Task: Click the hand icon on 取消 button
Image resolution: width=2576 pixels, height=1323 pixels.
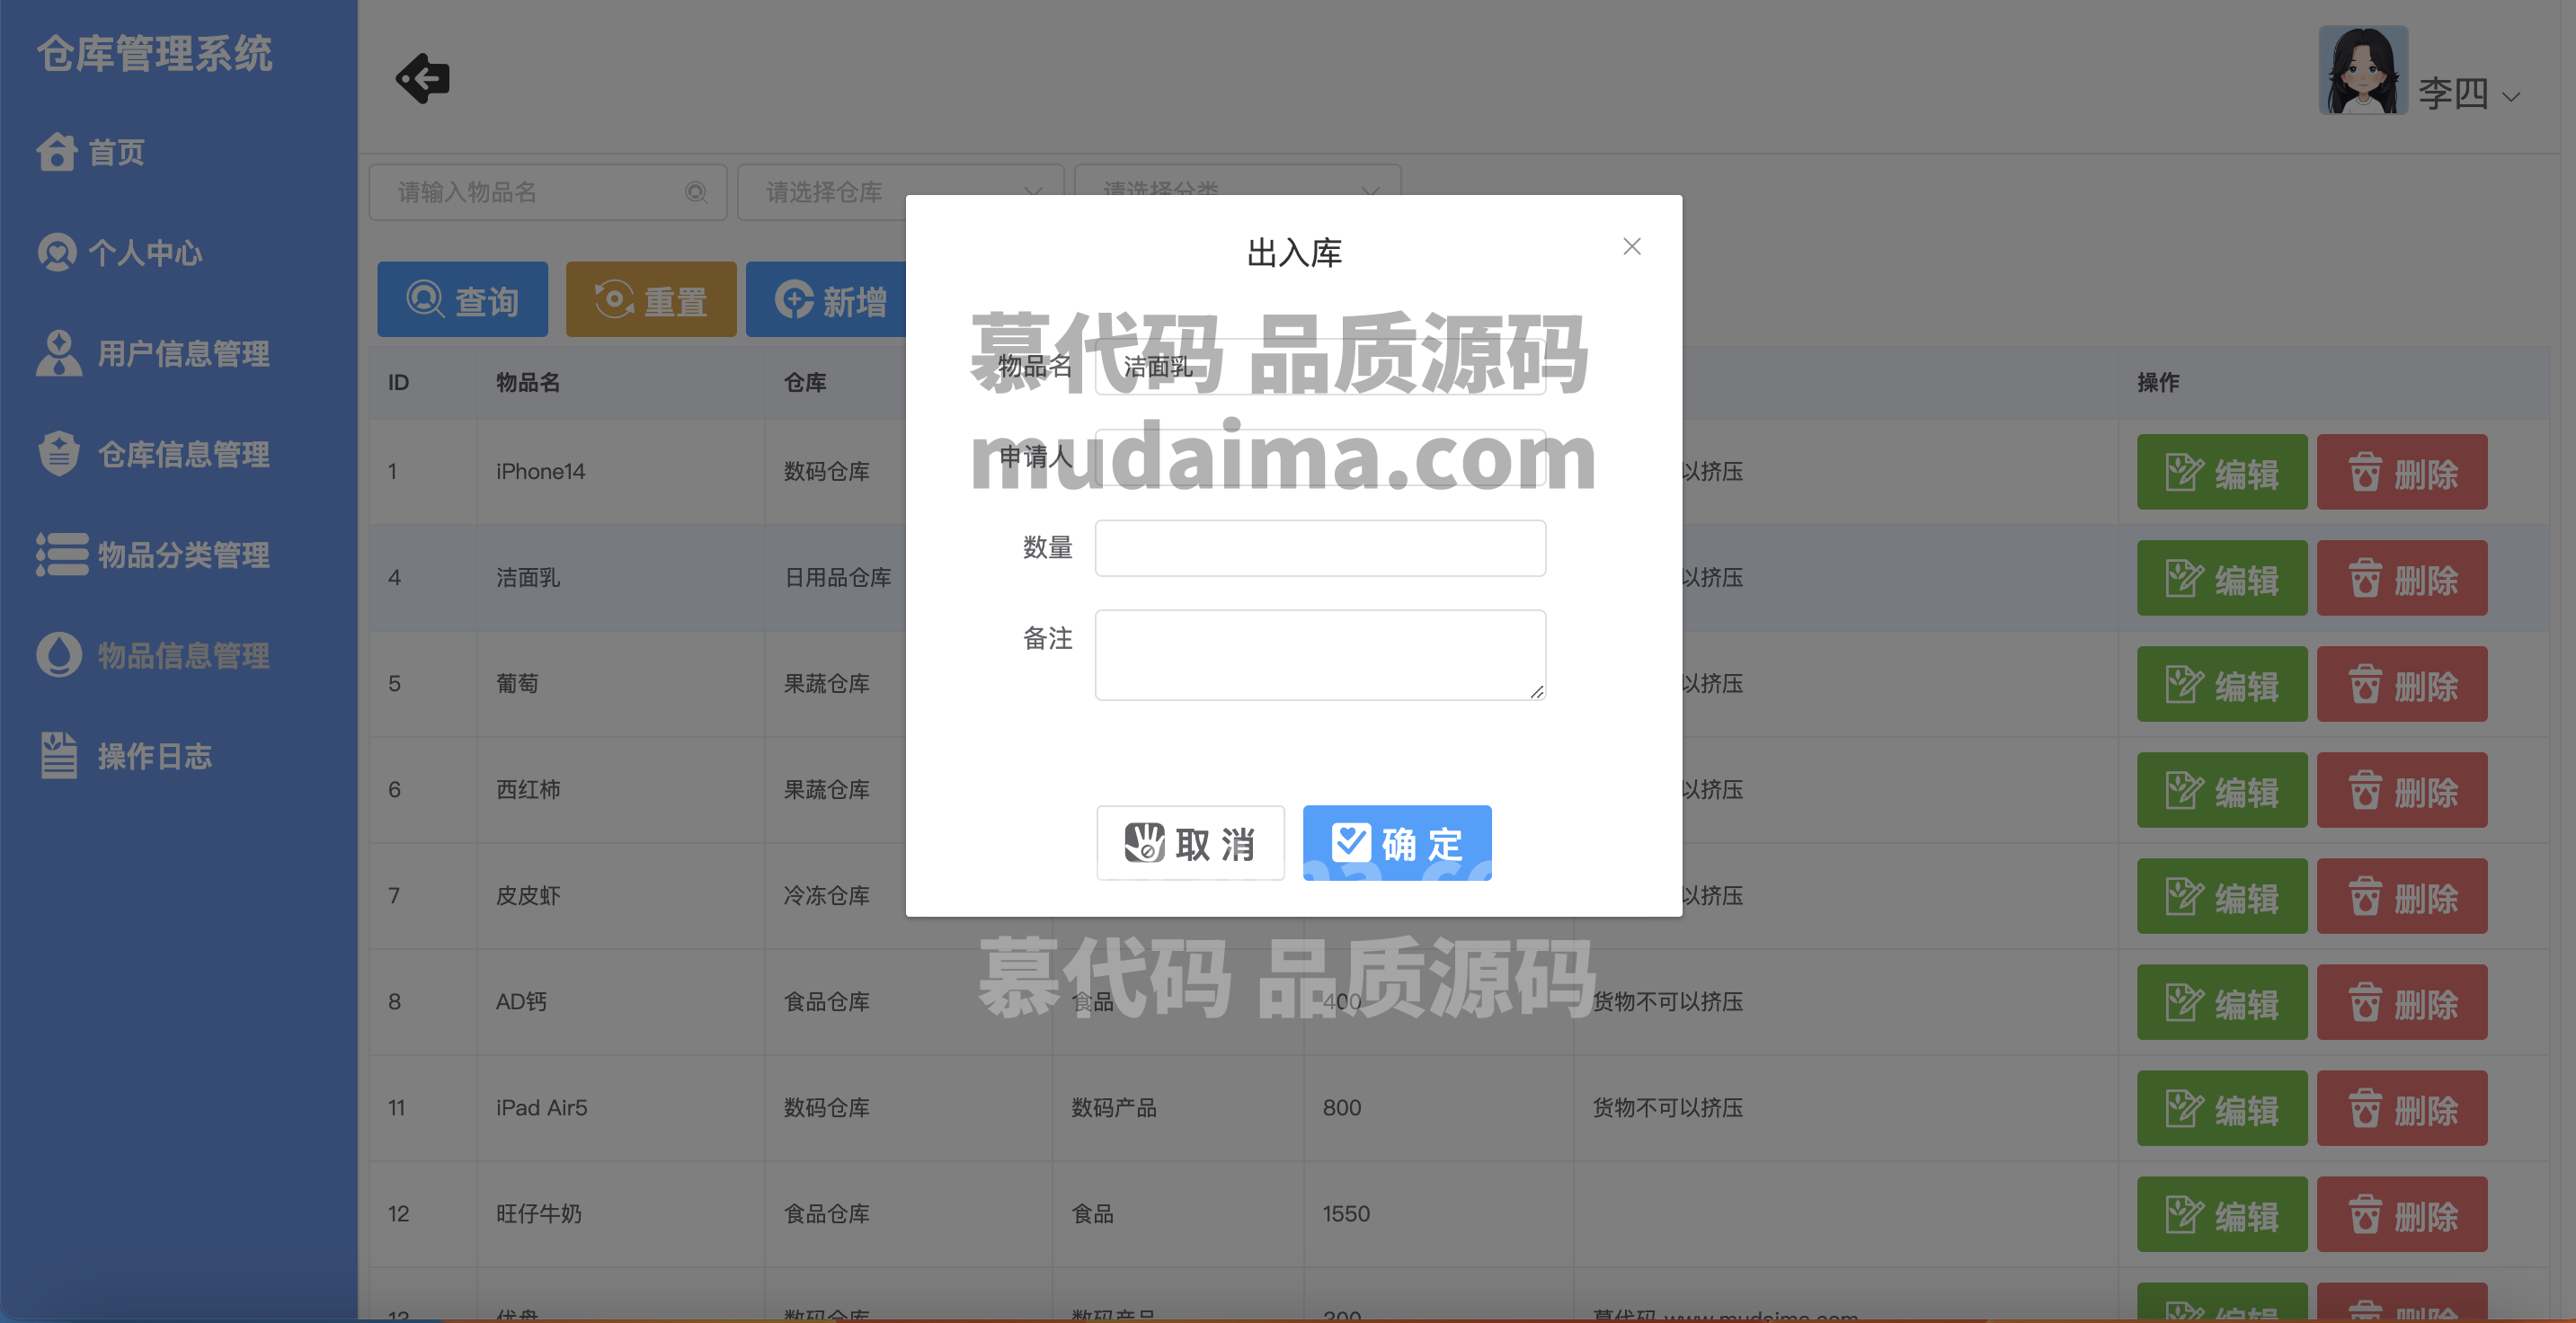Action: point(1144,843)
